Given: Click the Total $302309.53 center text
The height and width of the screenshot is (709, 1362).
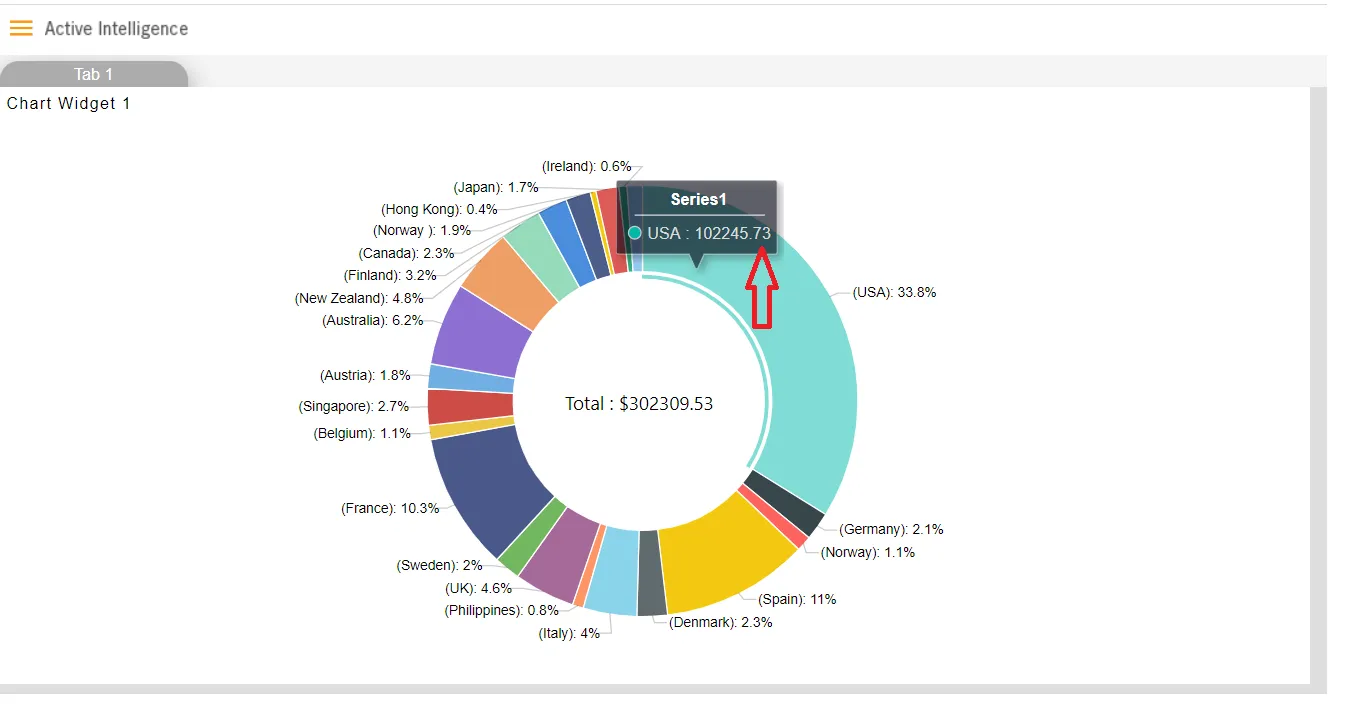Looking at the screenshot, I should (639, 404).
